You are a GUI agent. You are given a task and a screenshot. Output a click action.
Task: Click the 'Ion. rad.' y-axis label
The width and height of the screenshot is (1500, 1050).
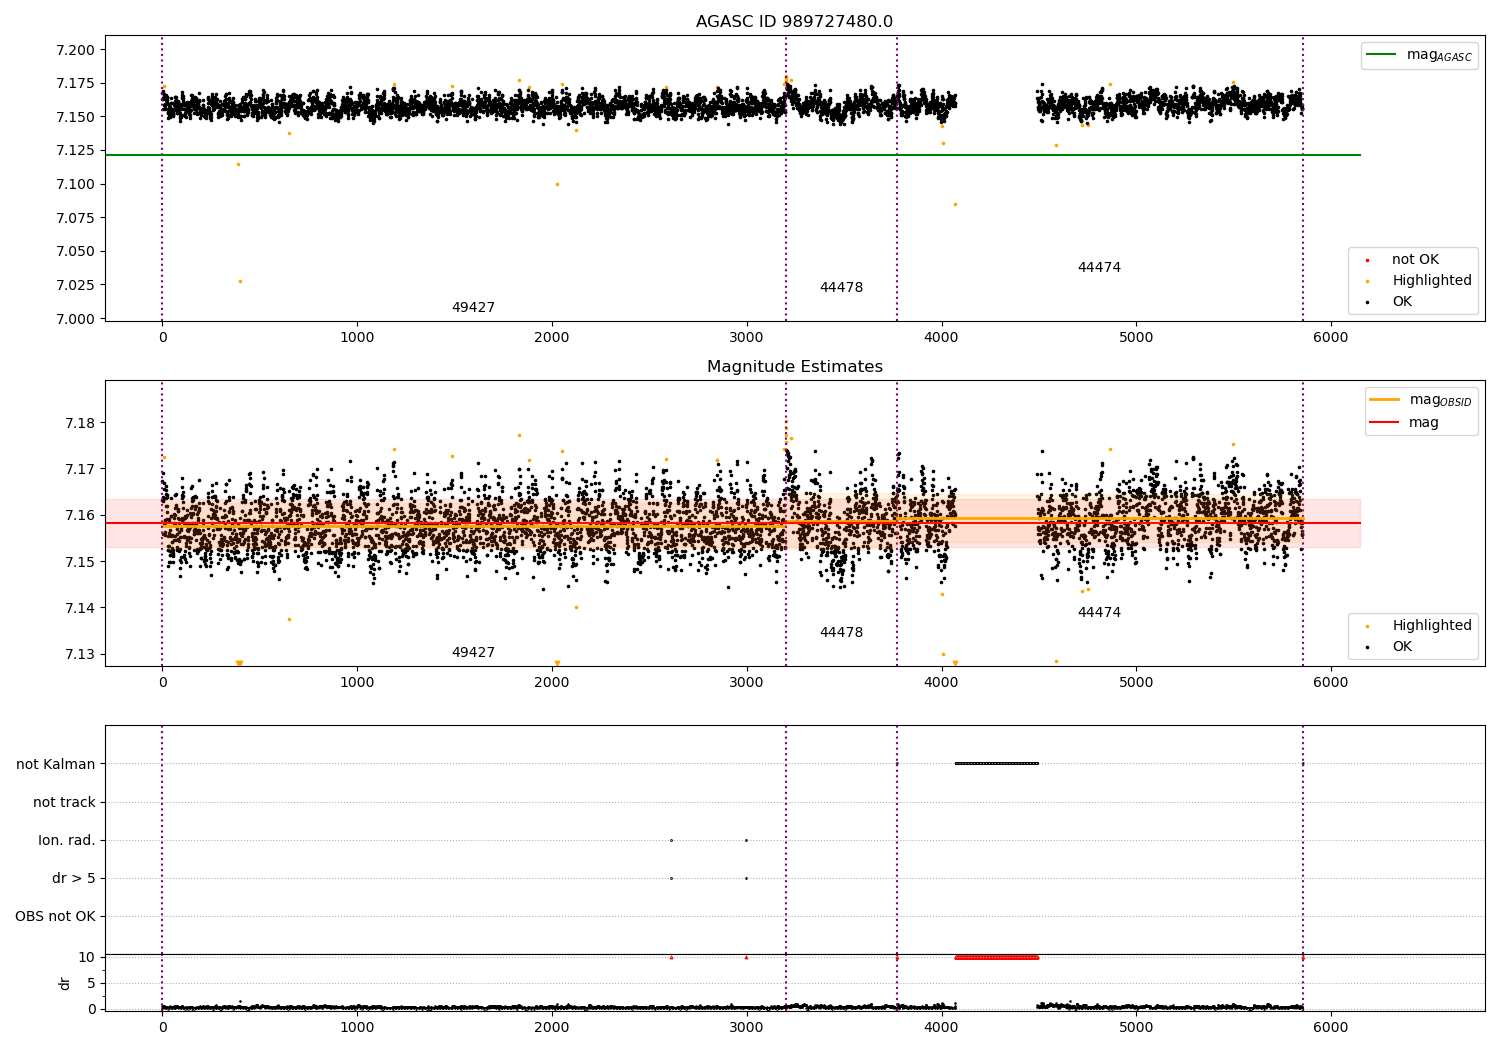(x=67, y=840)
